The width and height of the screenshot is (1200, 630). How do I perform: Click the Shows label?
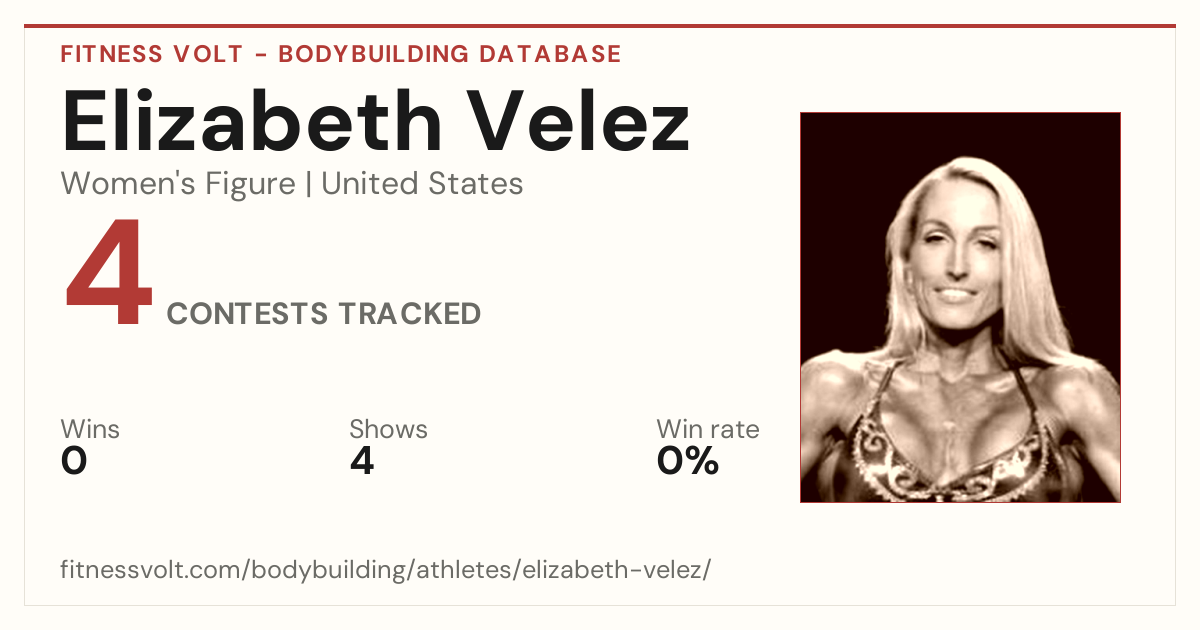tap(388, 430)
